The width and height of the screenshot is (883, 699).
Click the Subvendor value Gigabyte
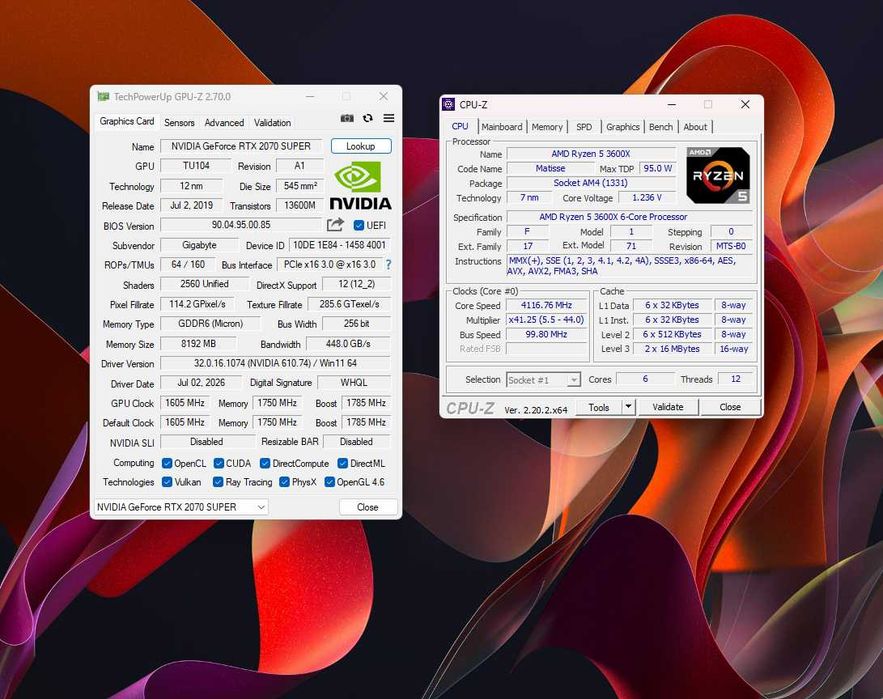pos(199,245)
